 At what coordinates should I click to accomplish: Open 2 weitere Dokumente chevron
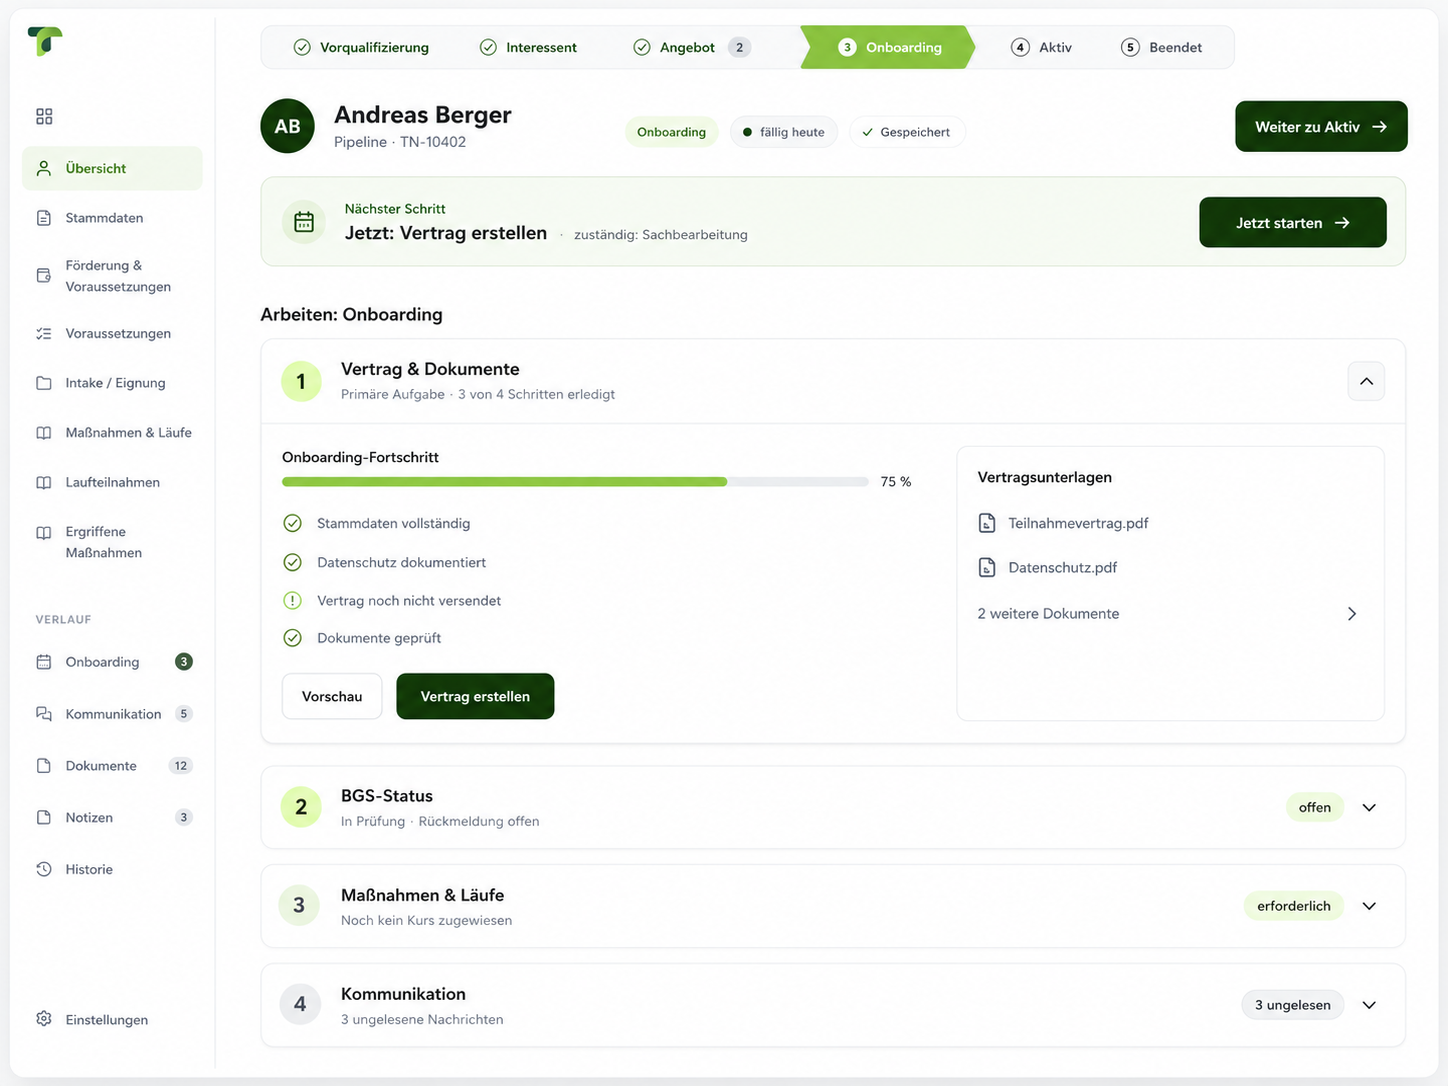(x=1352, y=614)
